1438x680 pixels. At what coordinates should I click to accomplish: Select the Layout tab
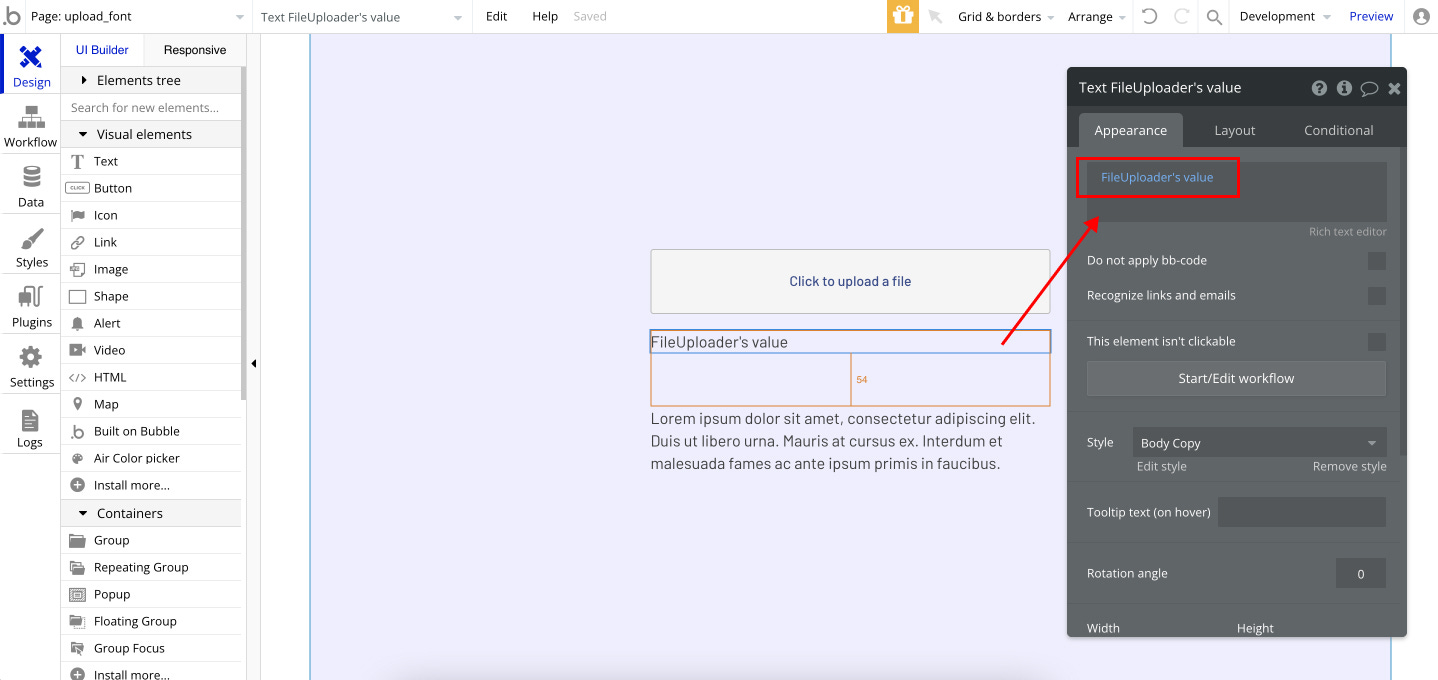tap(1235, 130)
